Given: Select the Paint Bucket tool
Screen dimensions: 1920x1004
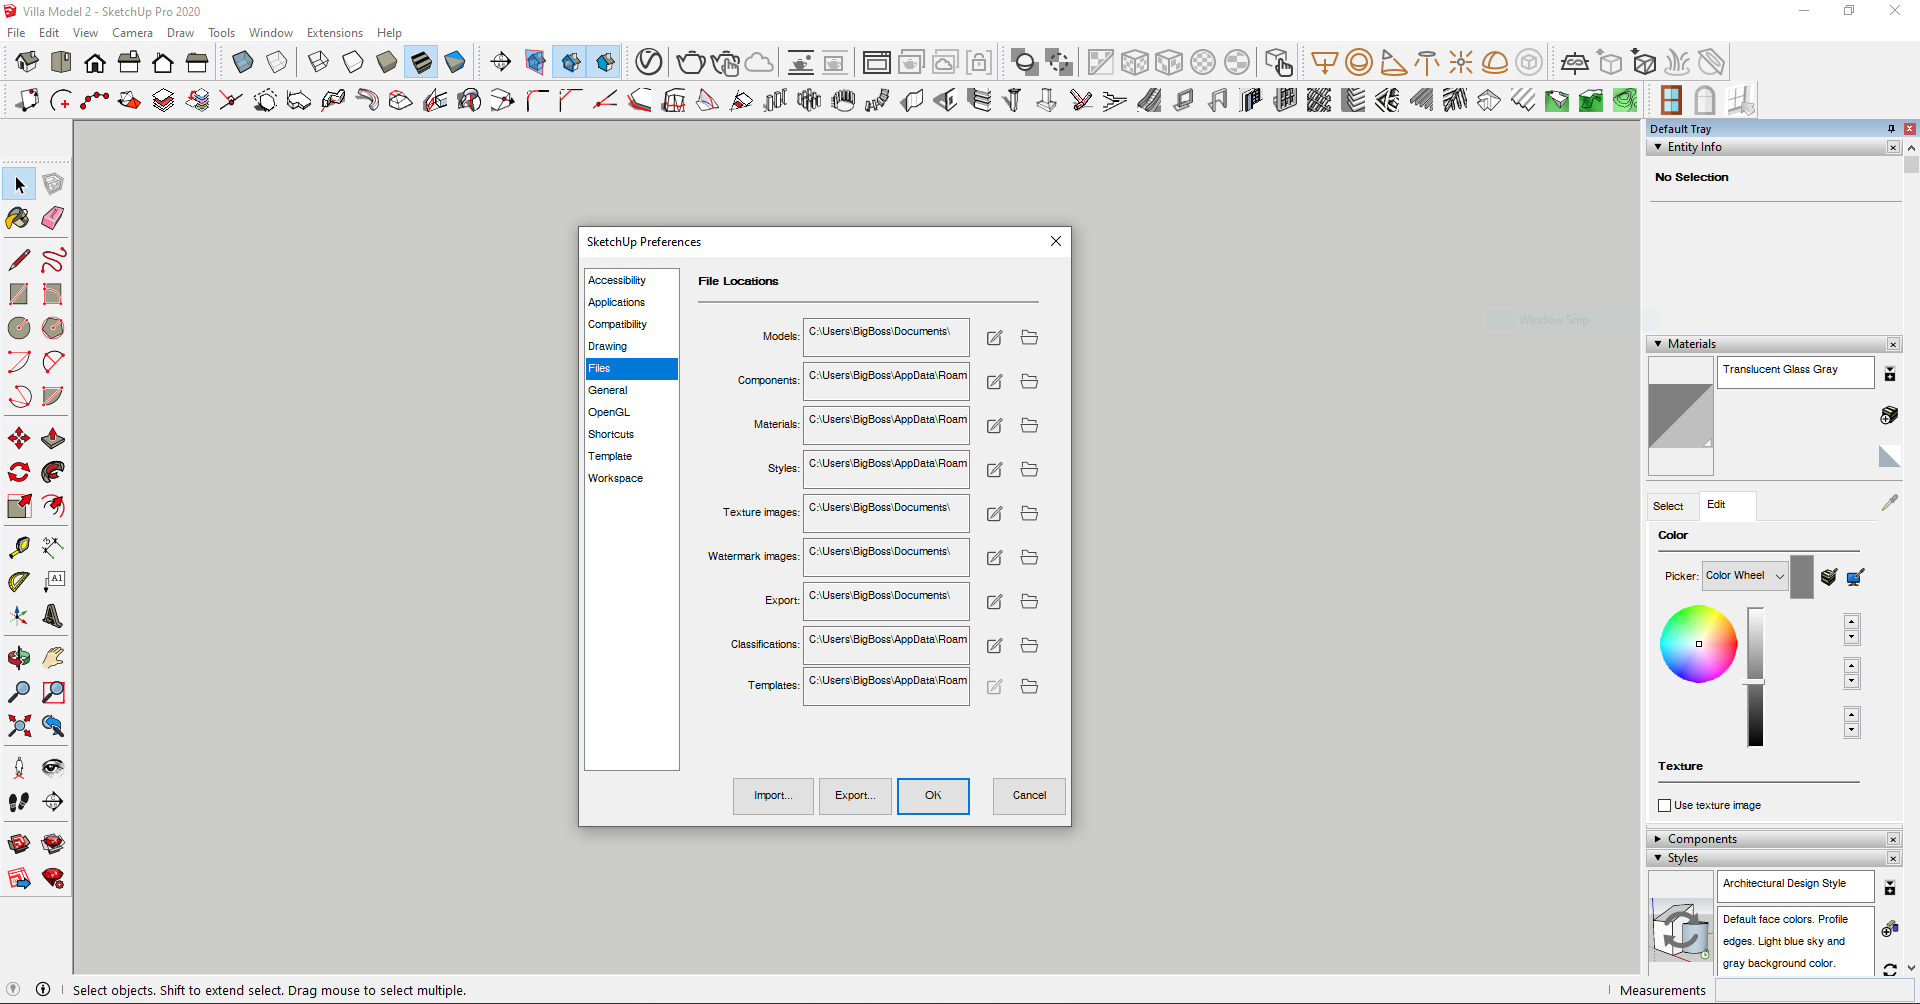Looking at the screenshot, I should click(x=19, y=218).
